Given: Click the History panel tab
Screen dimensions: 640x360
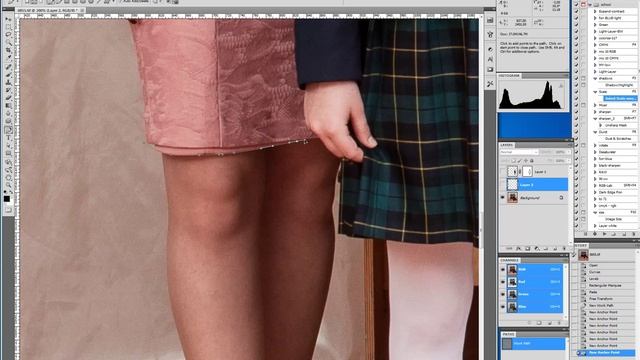Looking at the screenshot, I should 580,246.
